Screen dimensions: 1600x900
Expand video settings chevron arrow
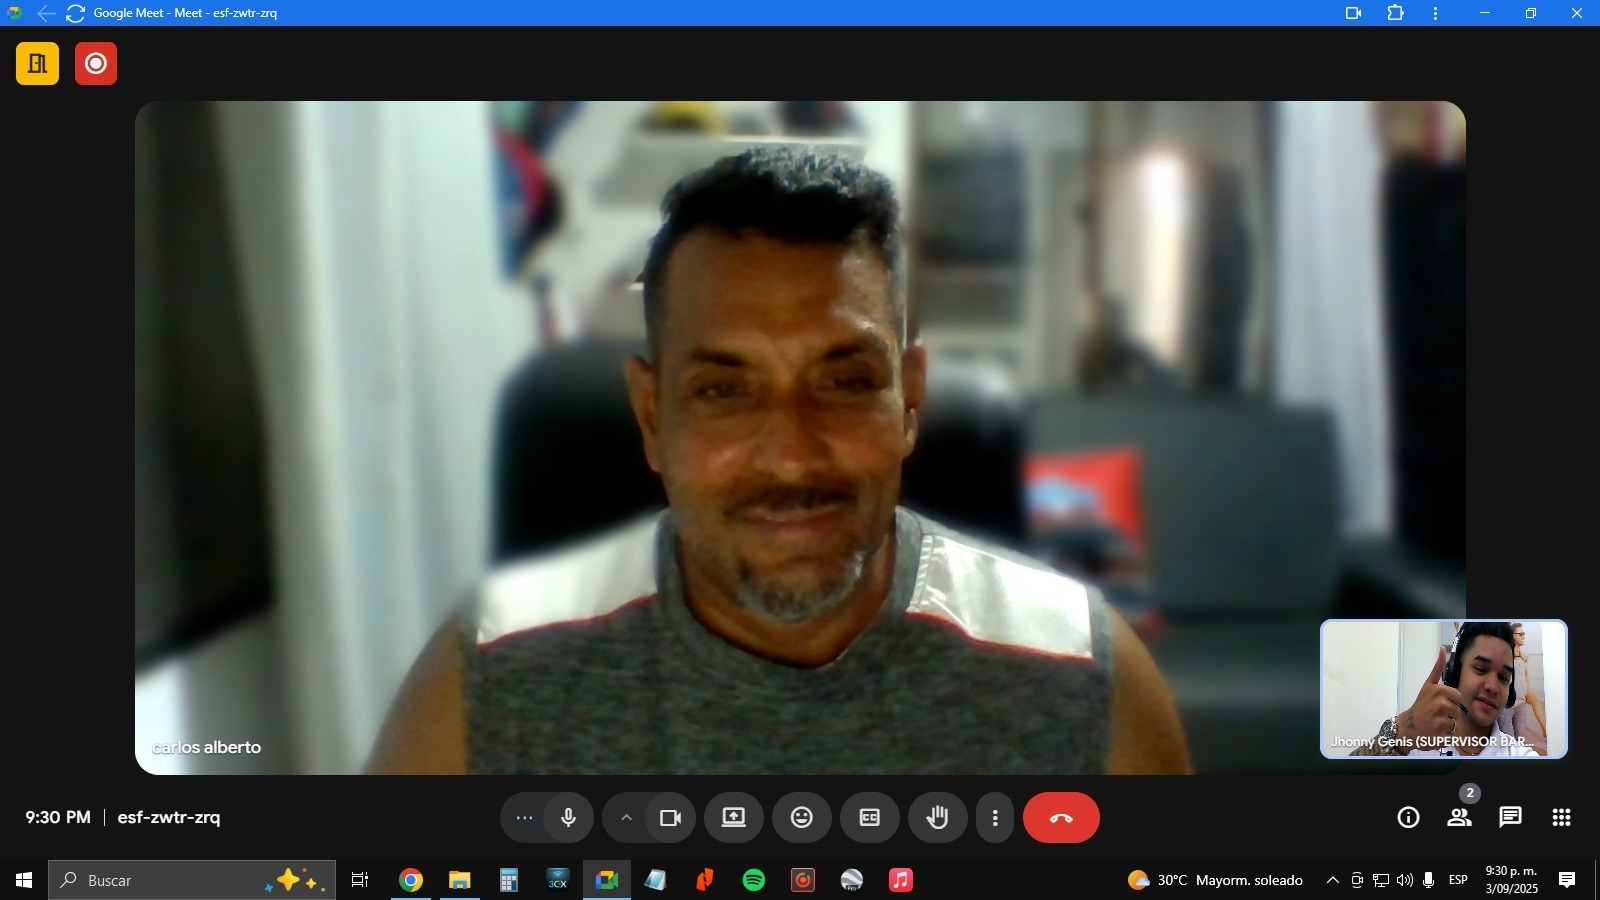point(626,818)
